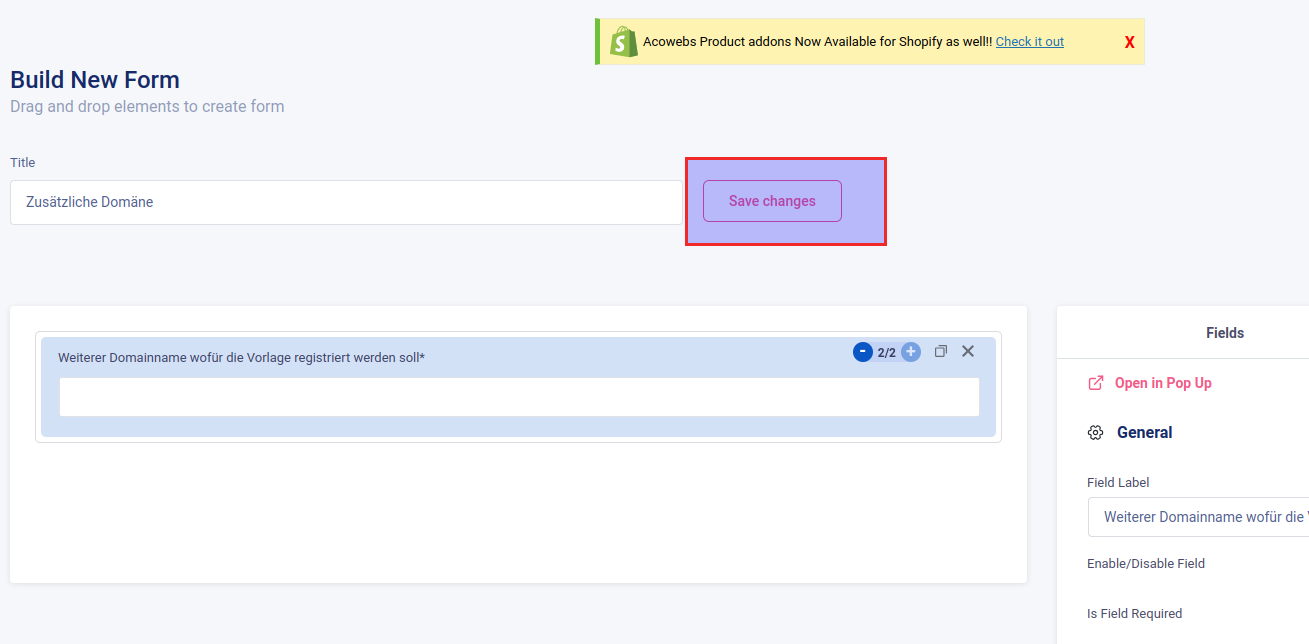Duplicate the Weiterer Domainname field

pyautogui.click(x=940, y=351)
